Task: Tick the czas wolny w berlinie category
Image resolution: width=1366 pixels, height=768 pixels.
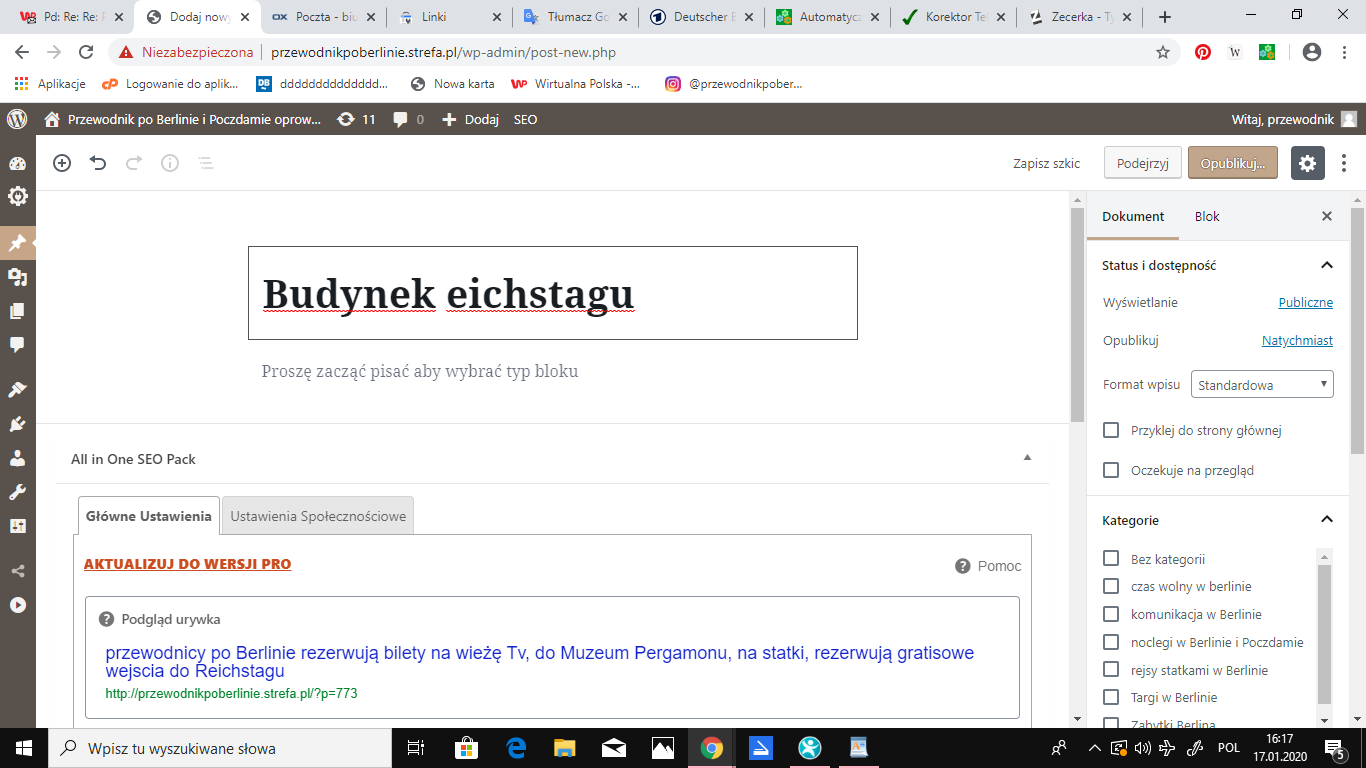Action: pos(1111,586)
